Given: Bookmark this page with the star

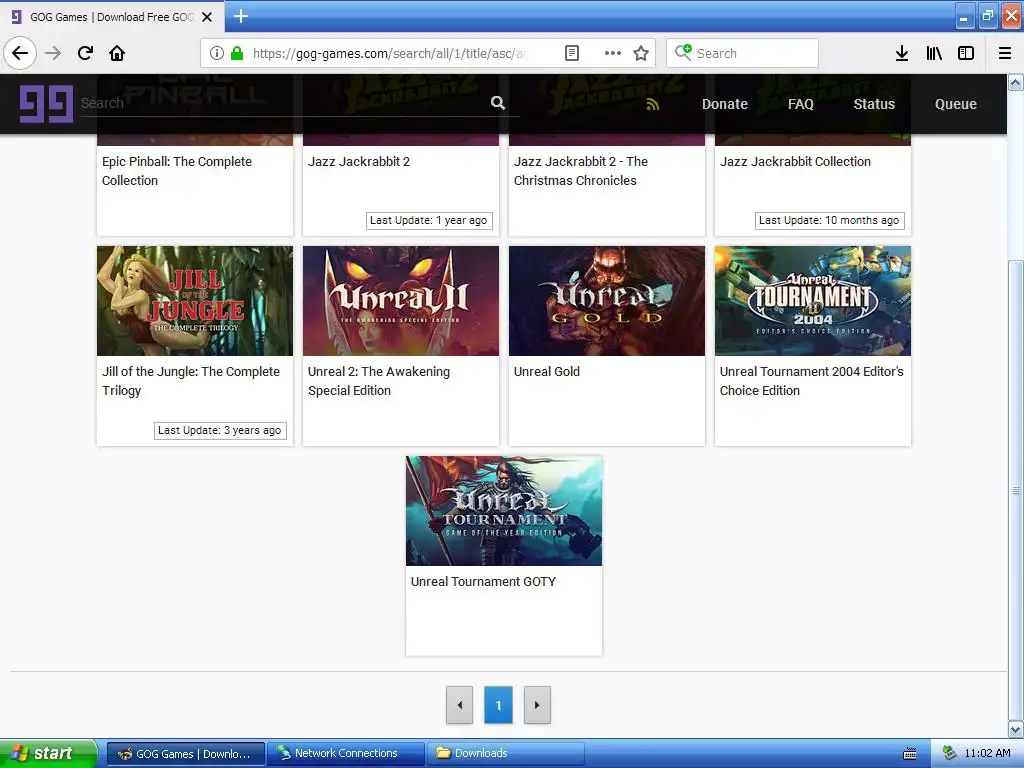Looking at the screenshot, I should [x=641, y=53].
